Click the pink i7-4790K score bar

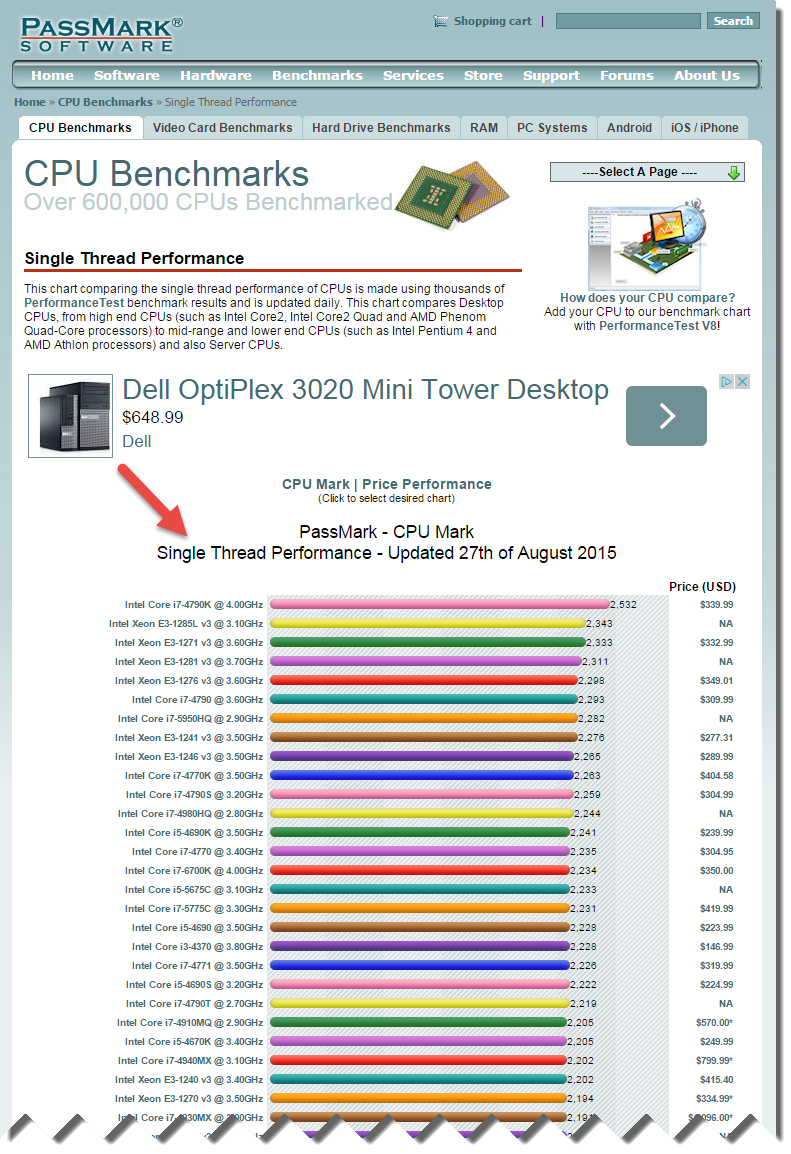click(x=439, y=604)
